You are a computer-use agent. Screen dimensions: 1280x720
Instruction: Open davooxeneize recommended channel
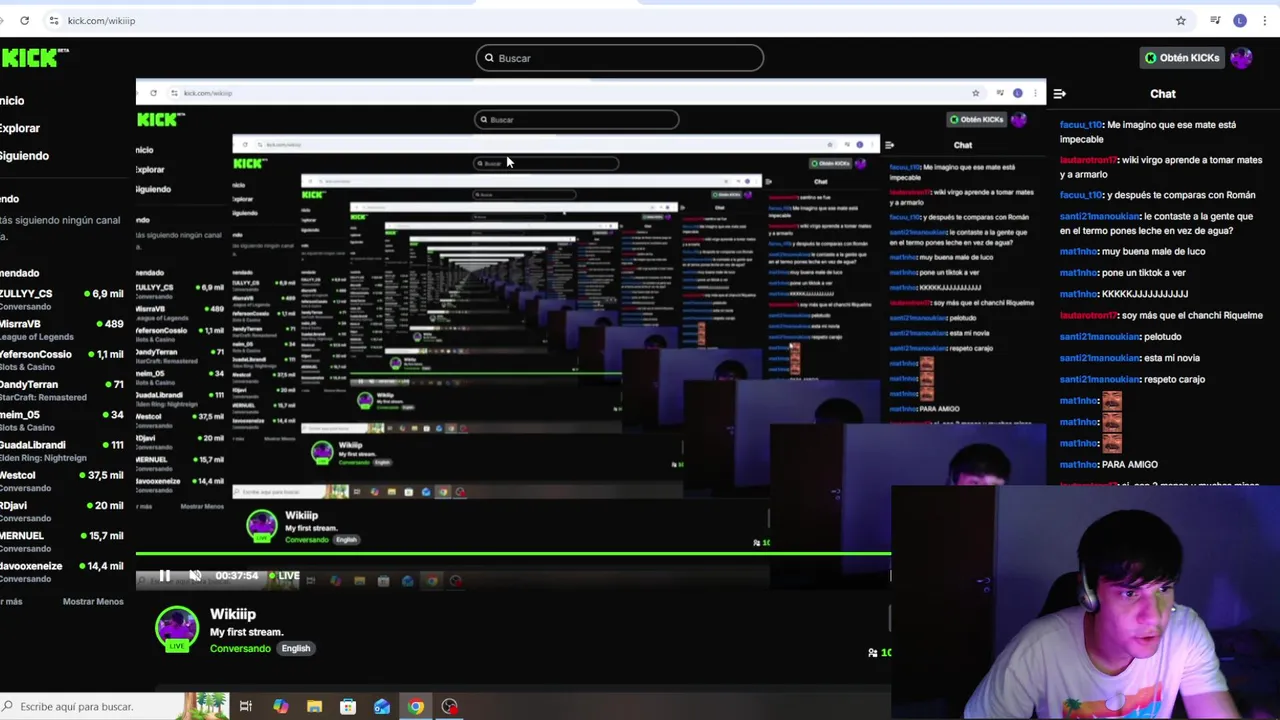point(62,572)
